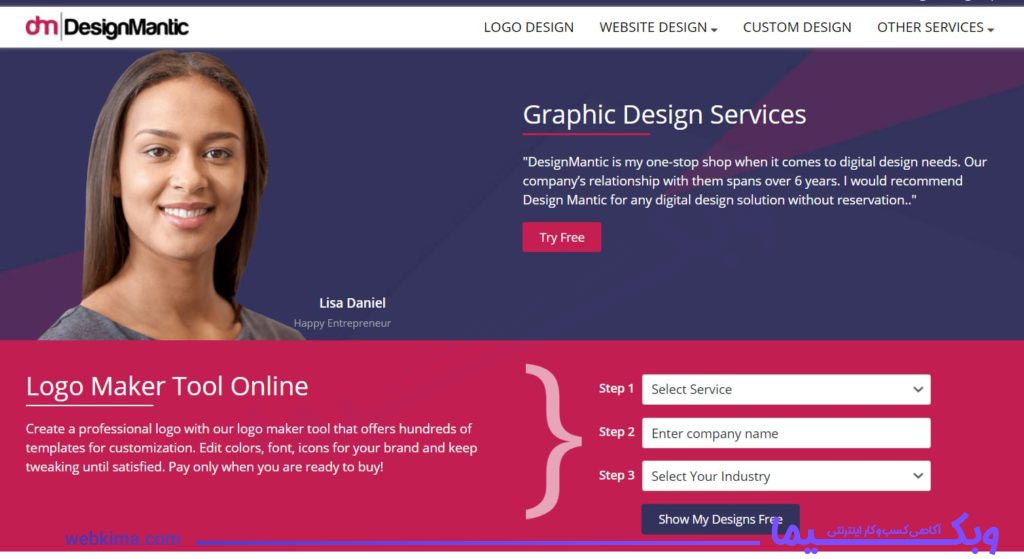Click the chevron in Select Your Industry field
Screen dimensions: 1024x559
click(918, 476)
